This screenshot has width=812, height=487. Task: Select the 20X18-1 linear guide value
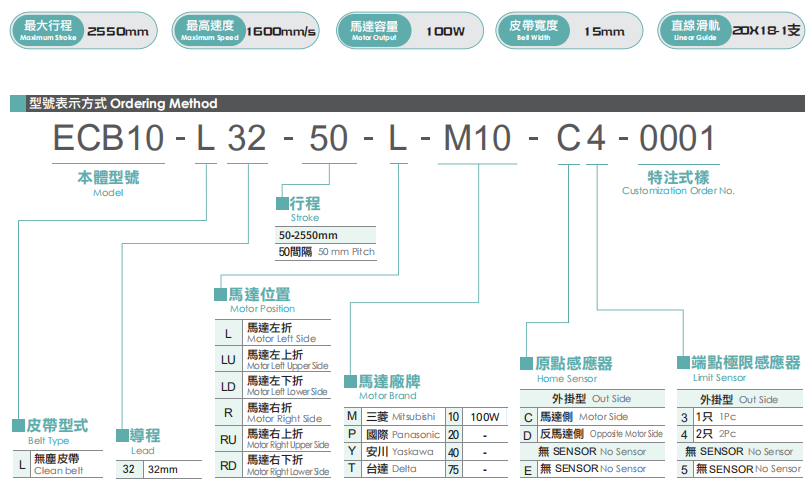766,31
